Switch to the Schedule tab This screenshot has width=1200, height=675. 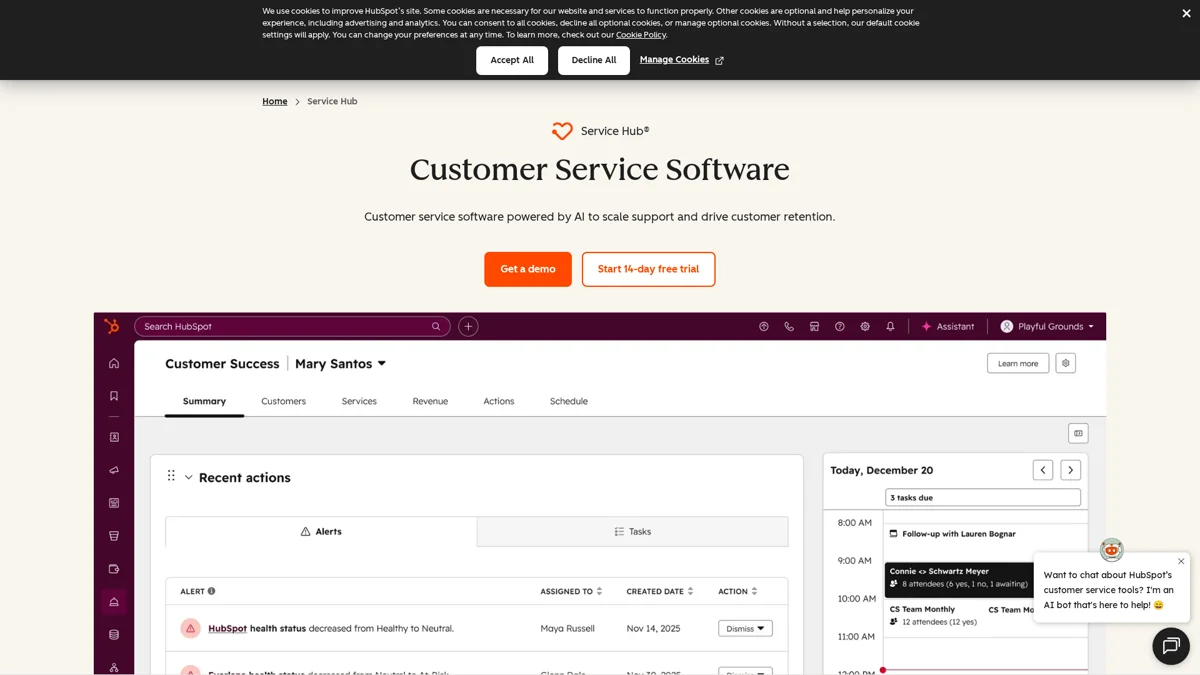pyautogui.click(x=569, y=401)
